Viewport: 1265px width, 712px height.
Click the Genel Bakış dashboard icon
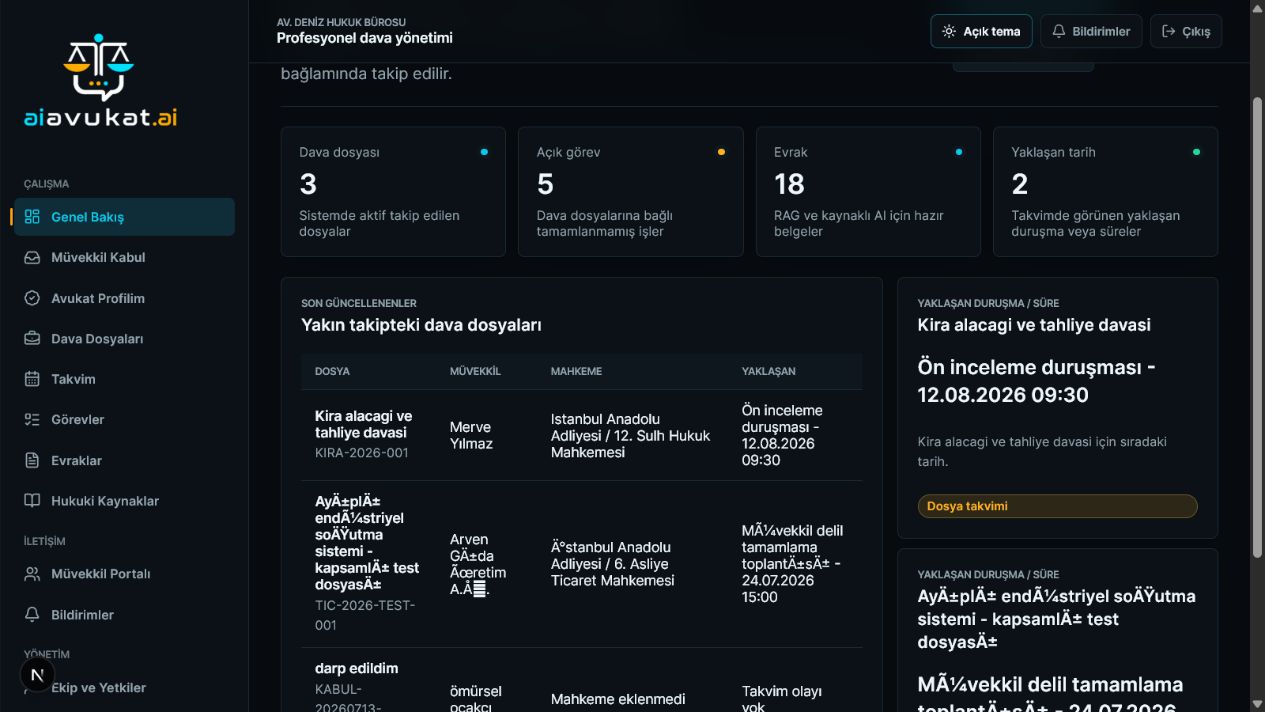point(32,217)
